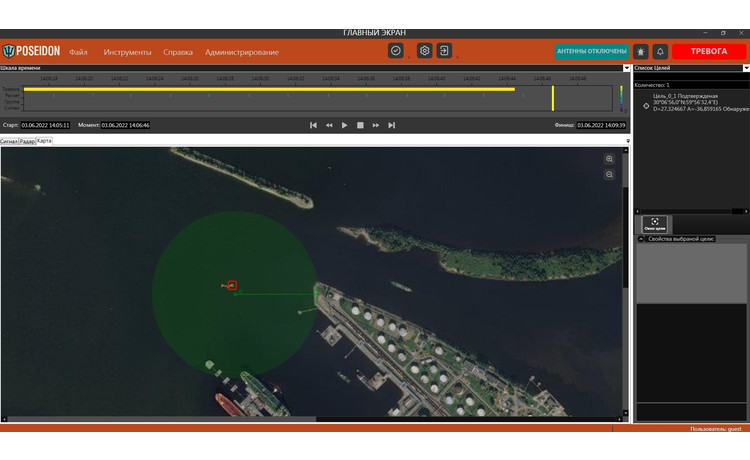
Task: Click the checkmark circle icon in header
Action: click(x=396, y=51)
